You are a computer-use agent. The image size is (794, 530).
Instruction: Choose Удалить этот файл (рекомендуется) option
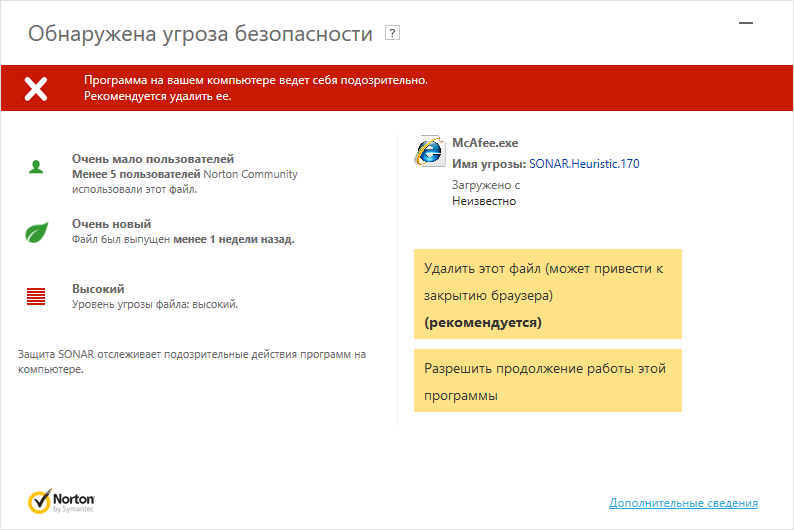click(x=547, y=295)
